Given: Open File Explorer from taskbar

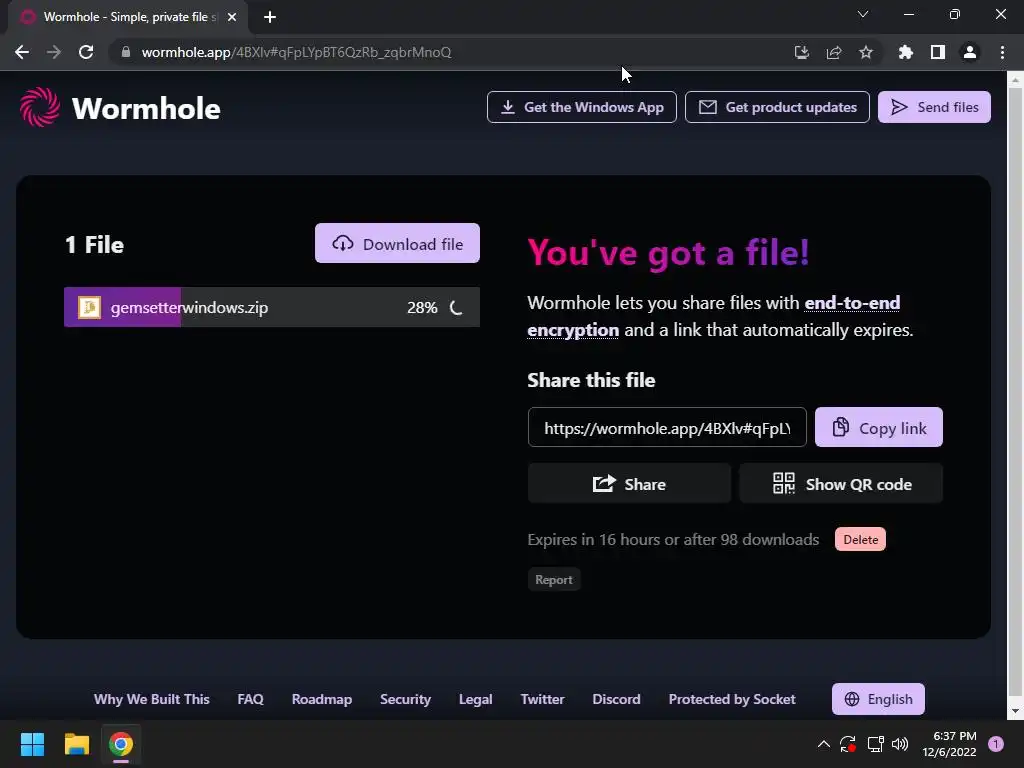Looking at the screenshot, I should coord(76,744).
